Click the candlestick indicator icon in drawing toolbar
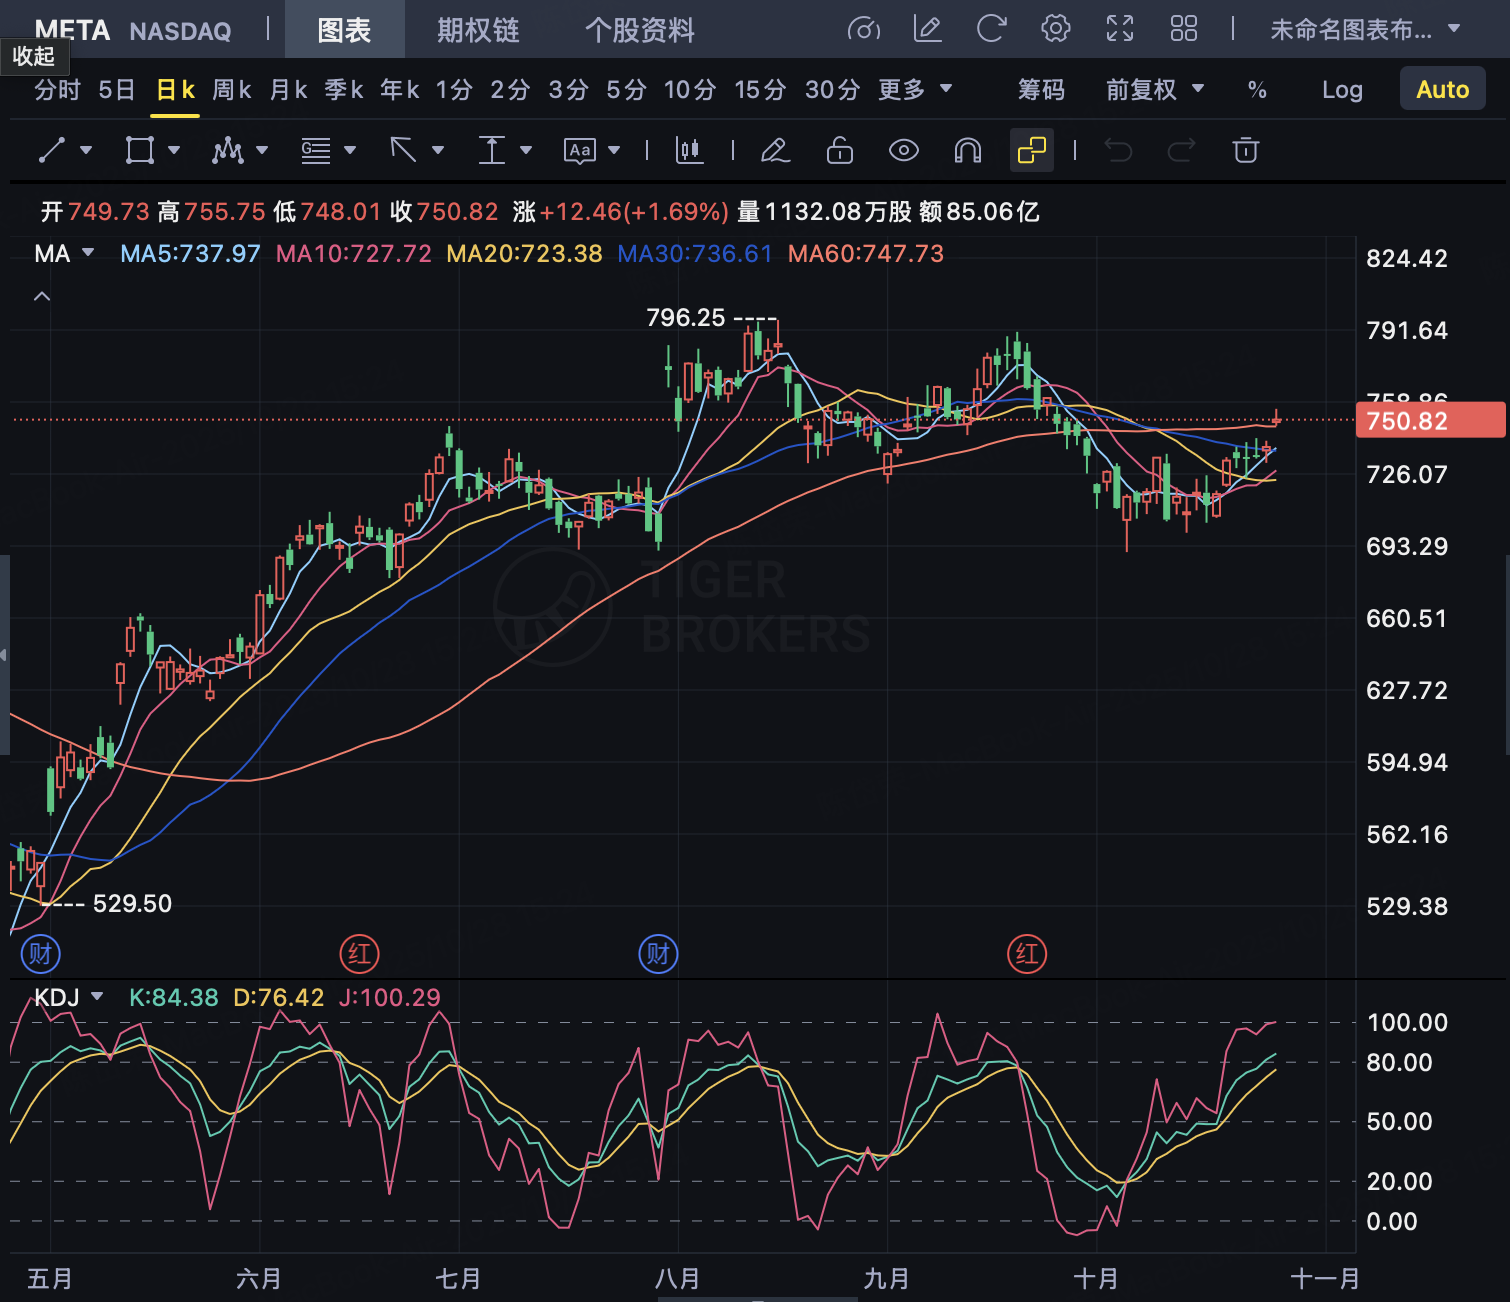1510x1302 pixels. click(689, 150)
